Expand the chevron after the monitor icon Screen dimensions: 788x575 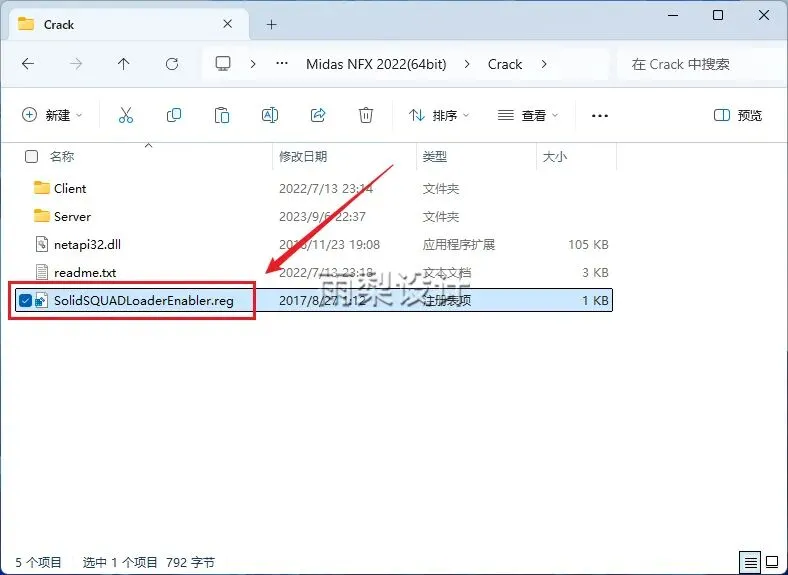253,64
